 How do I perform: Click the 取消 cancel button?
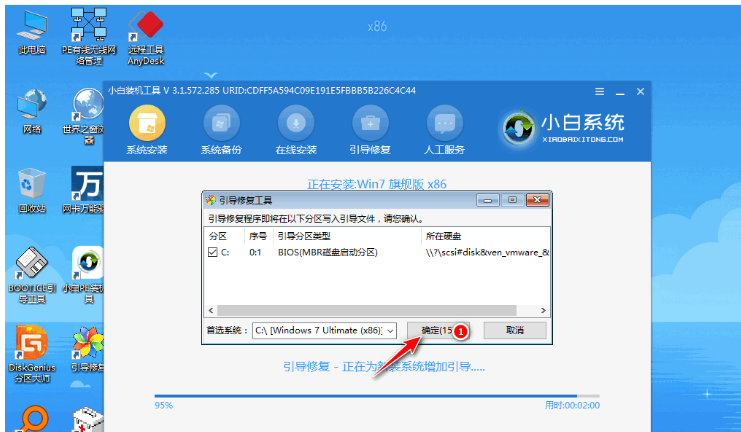pos(515,330)
